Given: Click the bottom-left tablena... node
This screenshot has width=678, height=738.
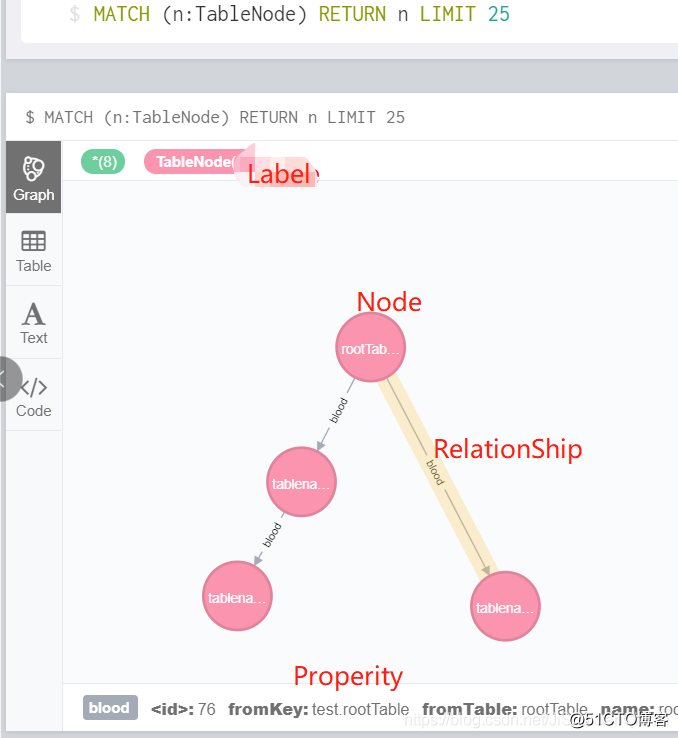Looking at the screenshot, I should click(x=237, y=596).
